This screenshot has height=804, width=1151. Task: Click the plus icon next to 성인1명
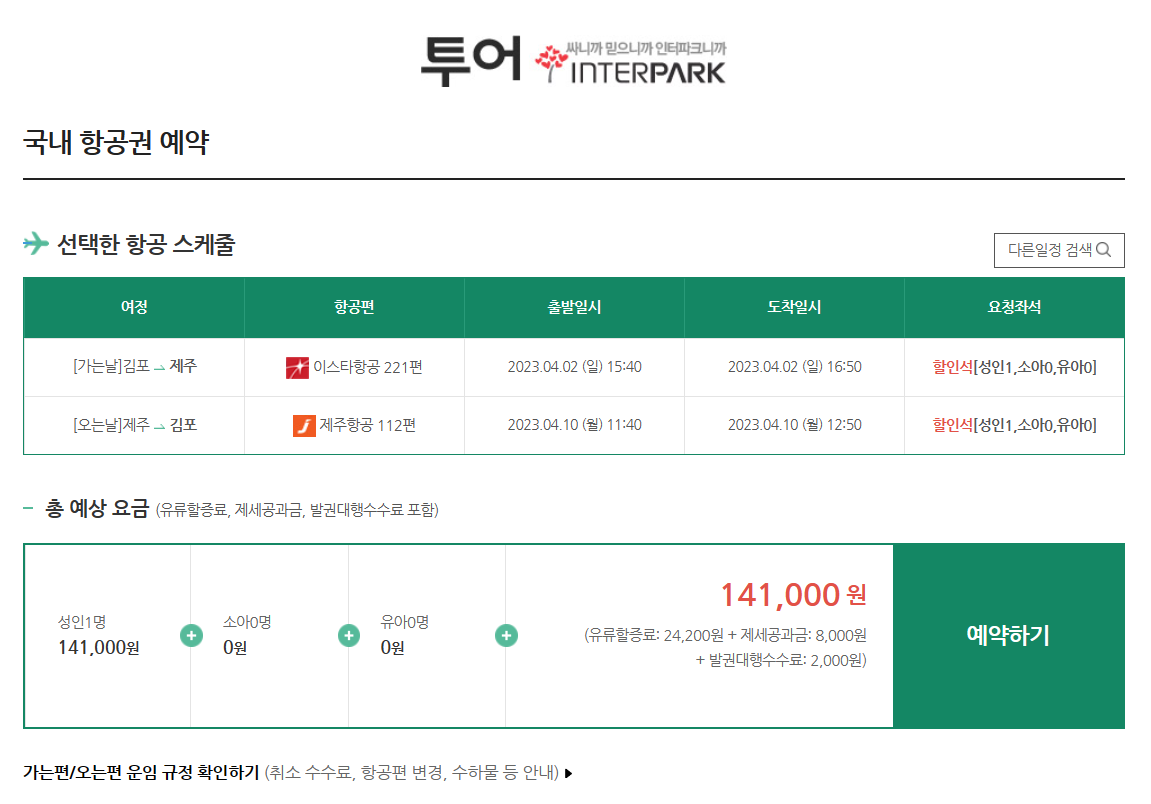pyautogui.click(x=190, y=634)
